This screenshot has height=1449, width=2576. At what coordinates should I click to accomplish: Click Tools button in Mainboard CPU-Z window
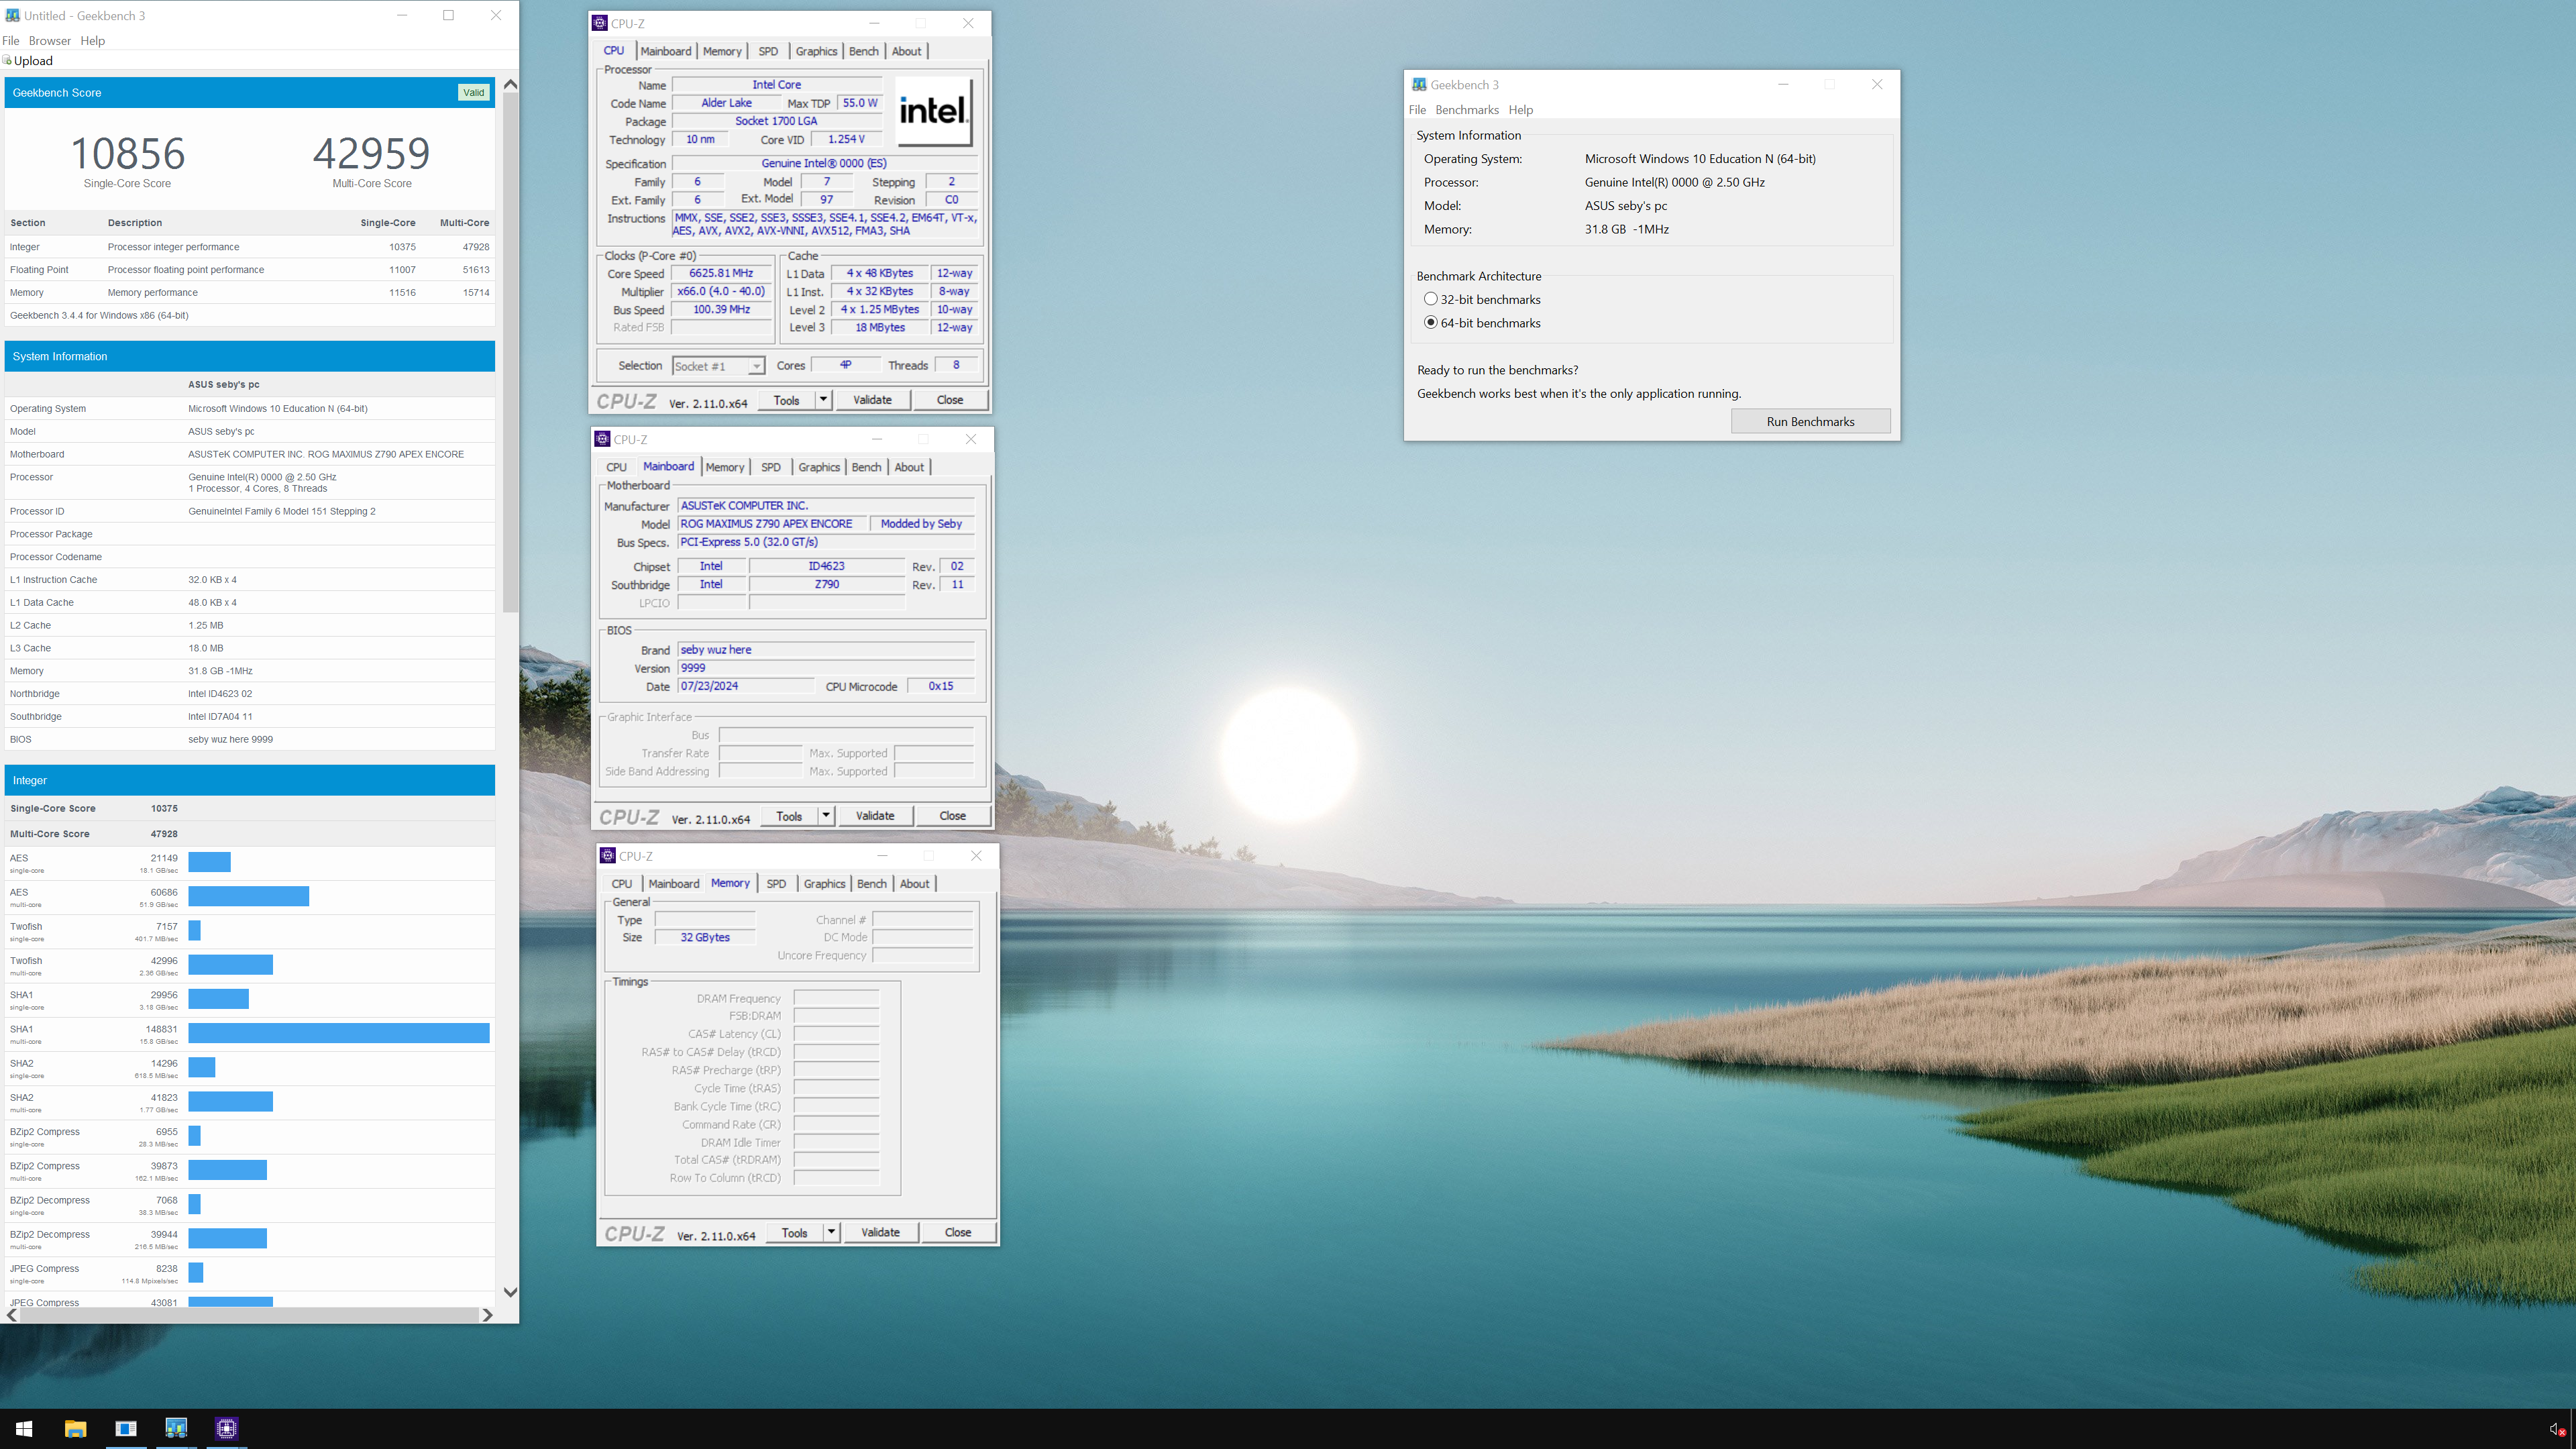(789, 816)
